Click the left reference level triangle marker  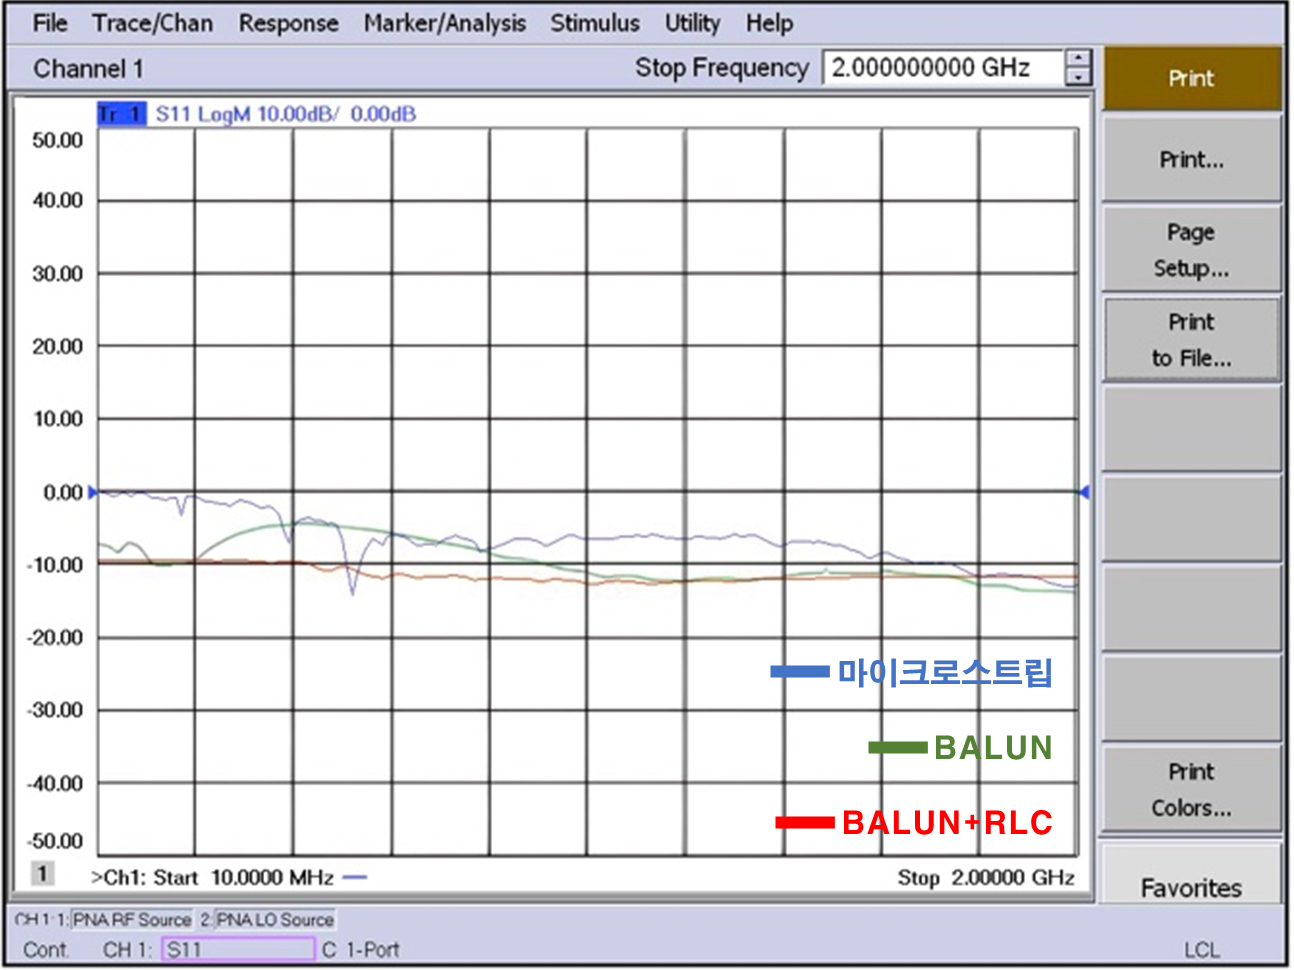pyautogui.click(x=93, y=492)
